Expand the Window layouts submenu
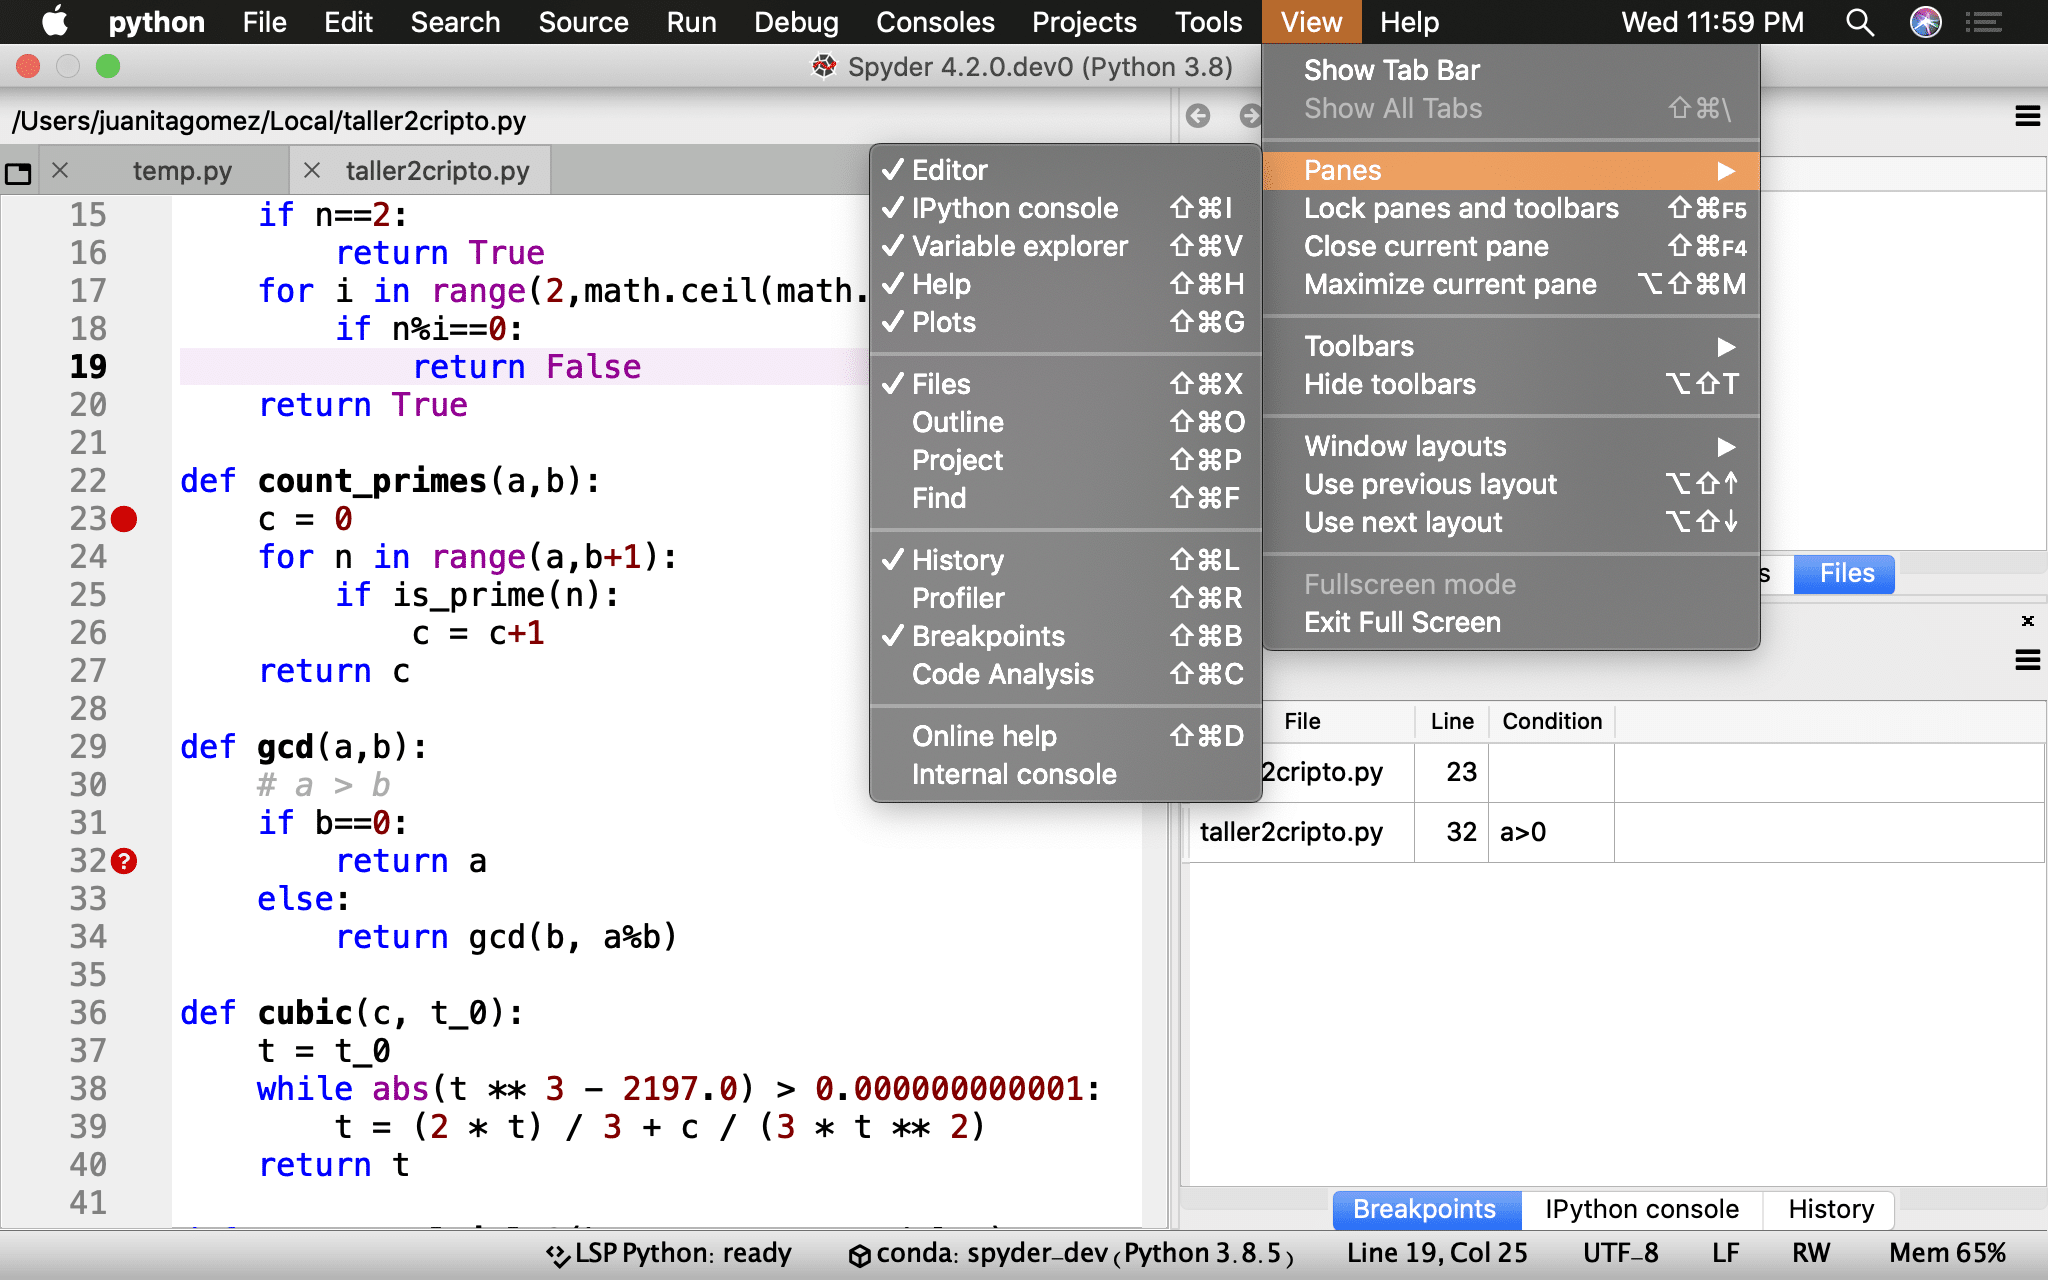2048x1280 pixels. [x=1511, y=446]
